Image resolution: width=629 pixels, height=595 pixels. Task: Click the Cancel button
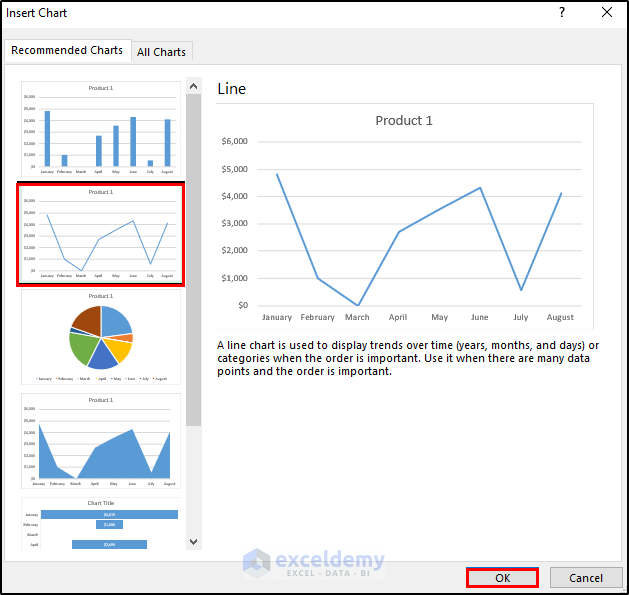coord(586,578)
